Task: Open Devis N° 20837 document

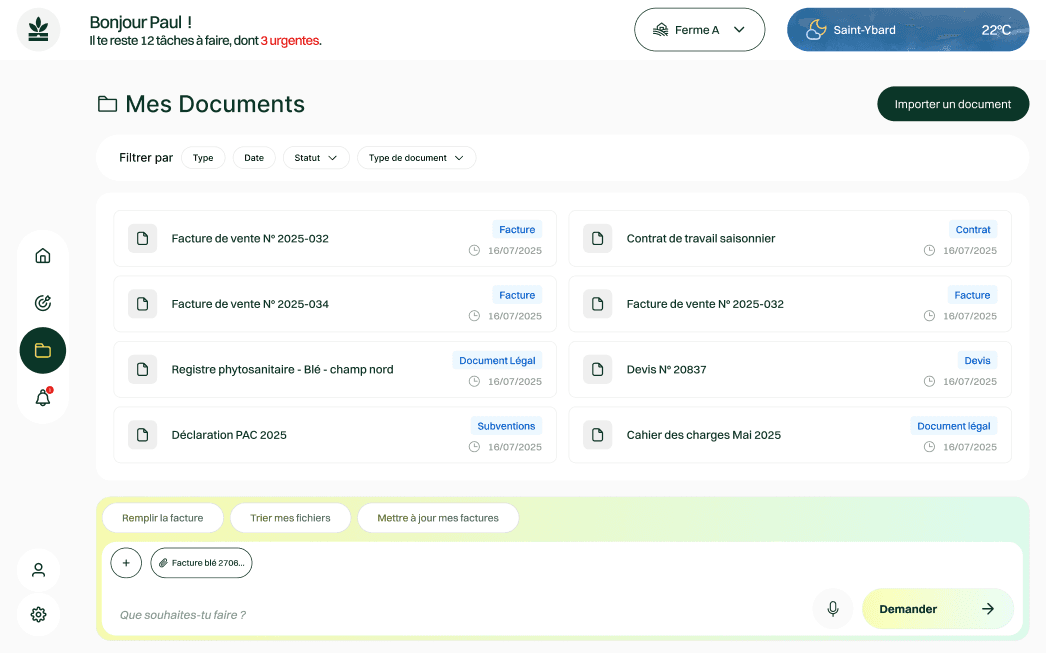Action: pos(790,370)
